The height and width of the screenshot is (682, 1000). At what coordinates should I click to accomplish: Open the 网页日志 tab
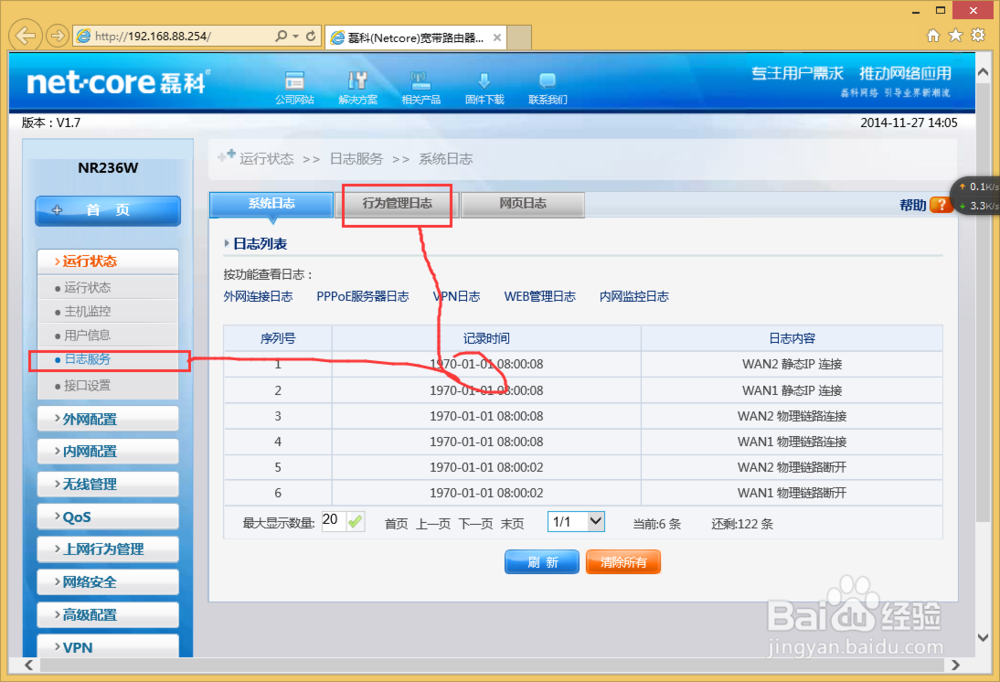coord(522,204)
